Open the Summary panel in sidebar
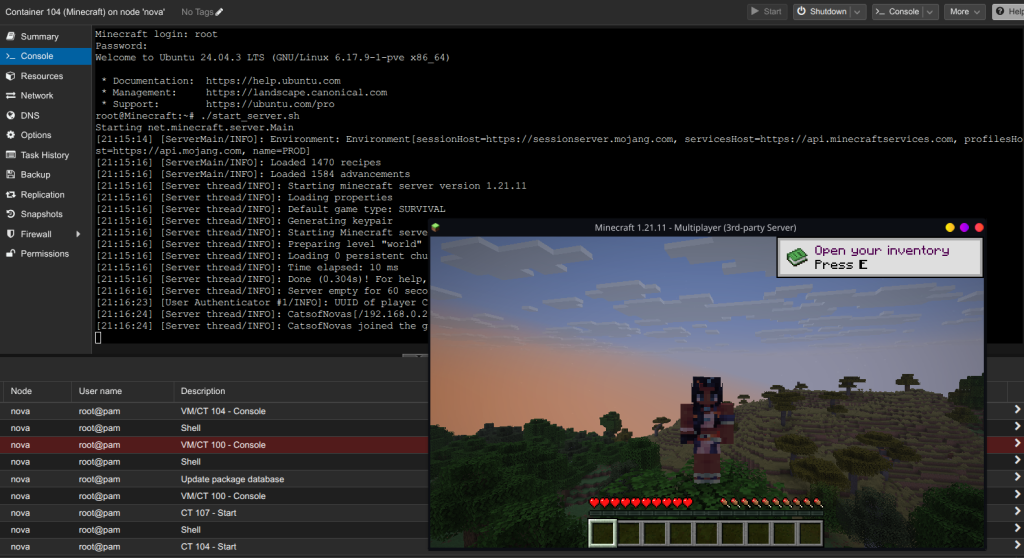This screenshot has width=1024, height=558. click(39, 37)
